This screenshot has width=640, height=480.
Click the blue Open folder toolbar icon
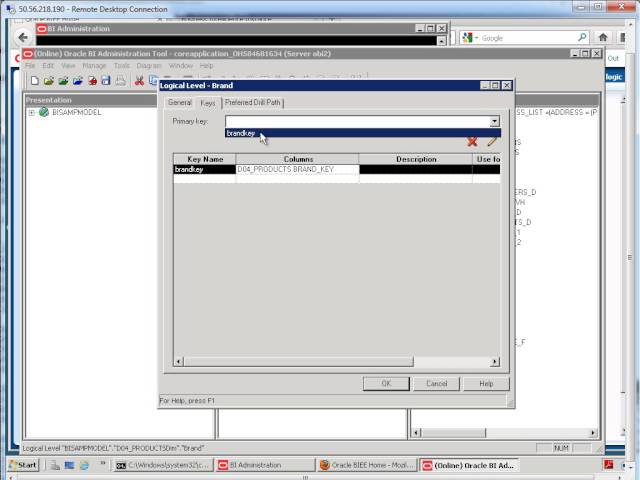(x=78, y=80)
